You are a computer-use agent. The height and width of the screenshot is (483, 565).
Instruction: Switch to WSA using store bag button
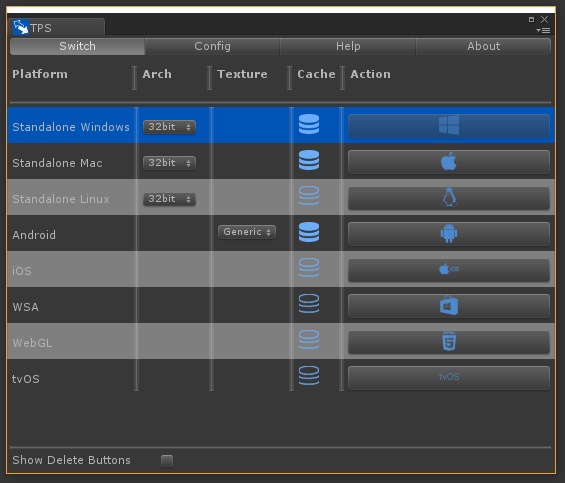(449, 306)
